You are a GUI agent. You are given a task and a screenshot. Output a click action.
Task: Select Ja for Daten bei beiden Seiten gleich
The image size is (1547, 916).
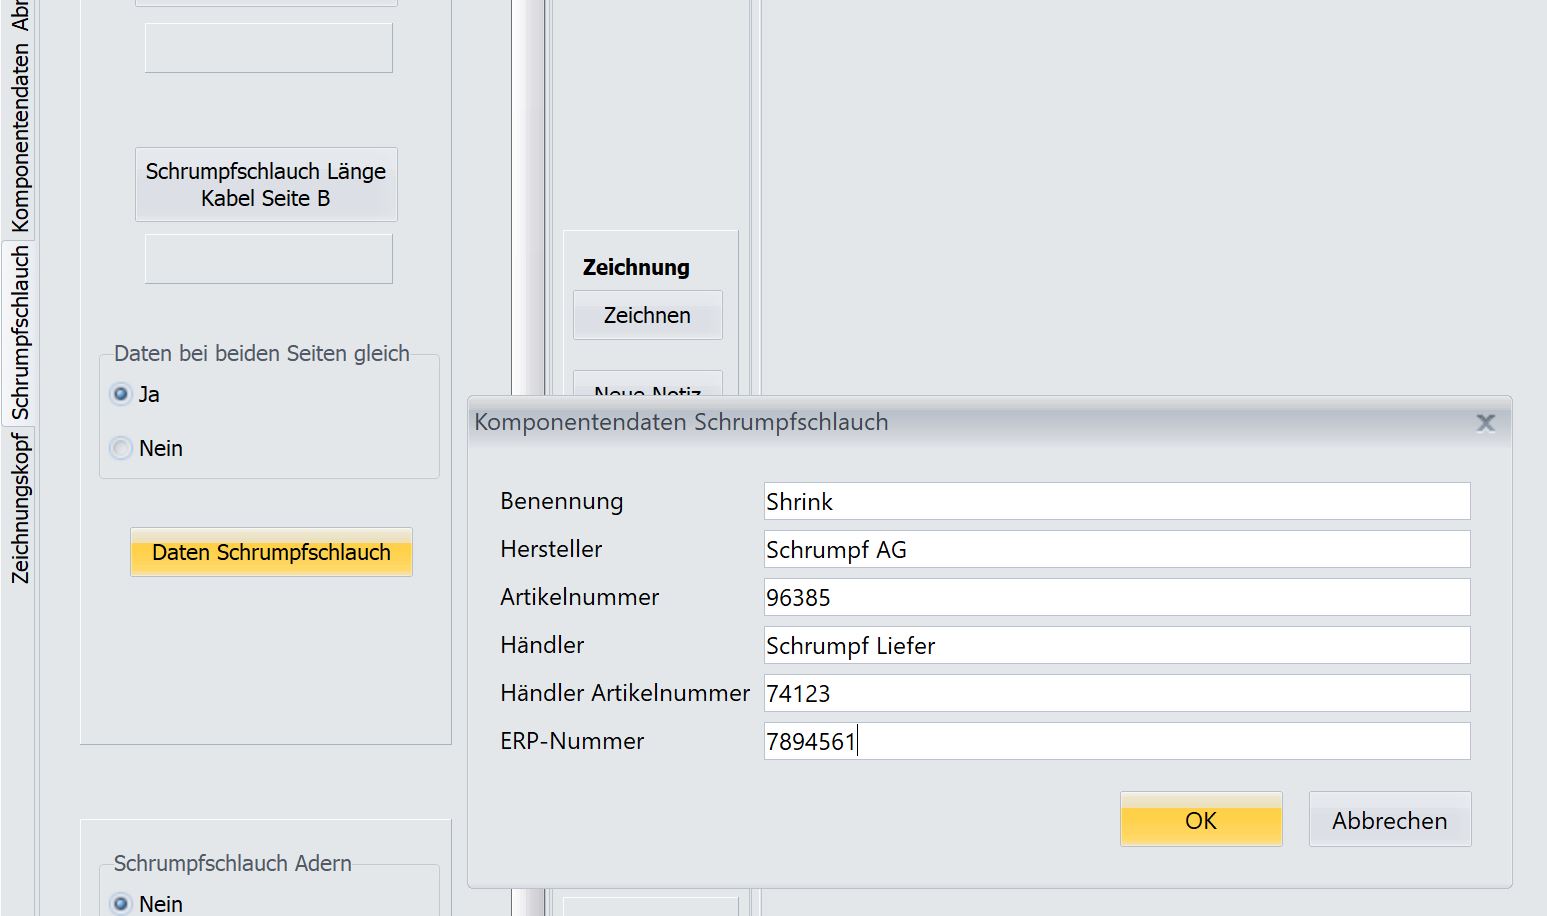pyautogui.click(x=121, y=394)
